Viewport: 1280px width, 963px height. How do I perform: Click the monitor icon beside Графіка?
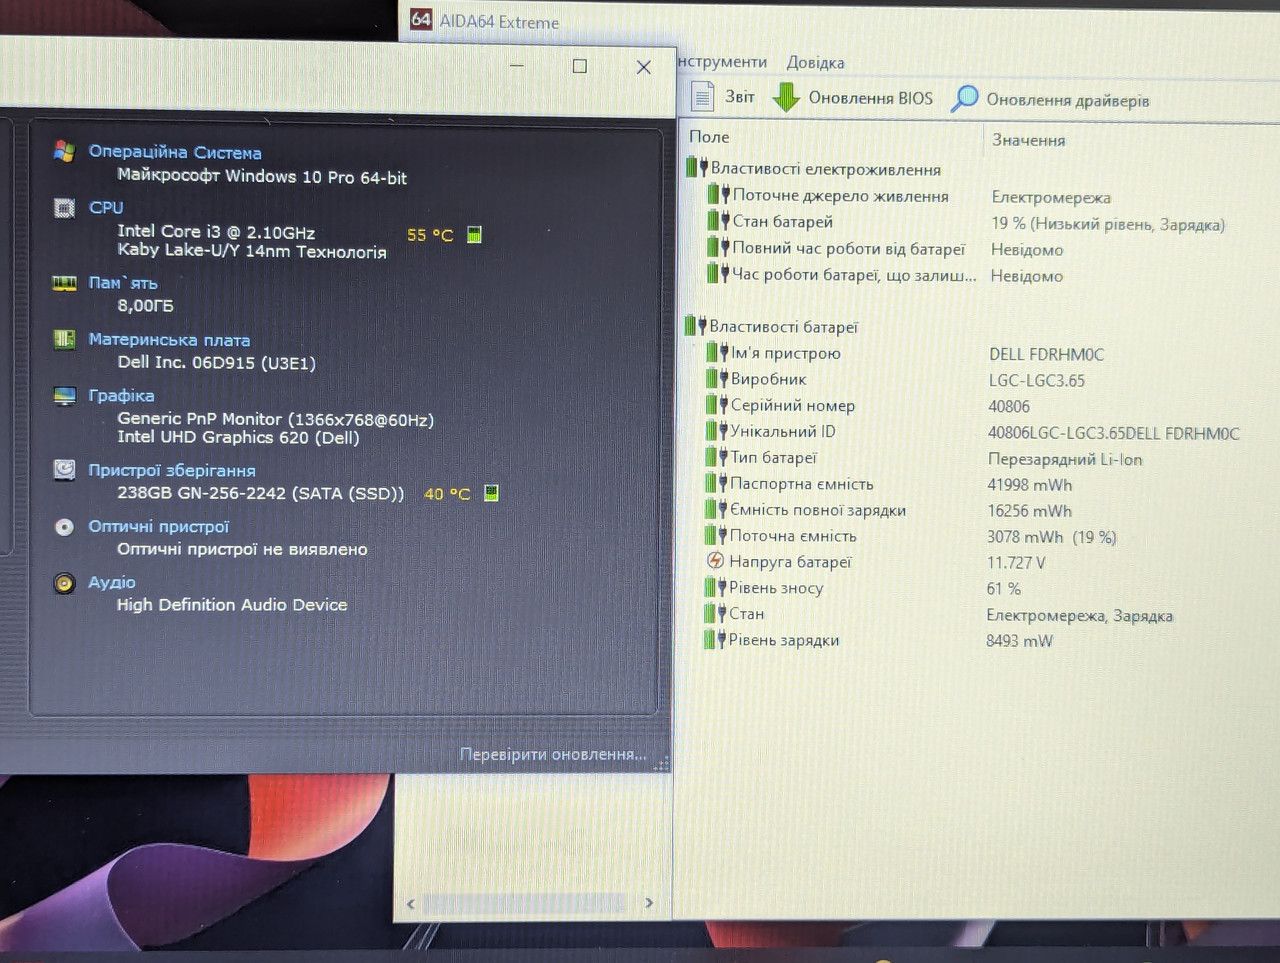(64, 396)
